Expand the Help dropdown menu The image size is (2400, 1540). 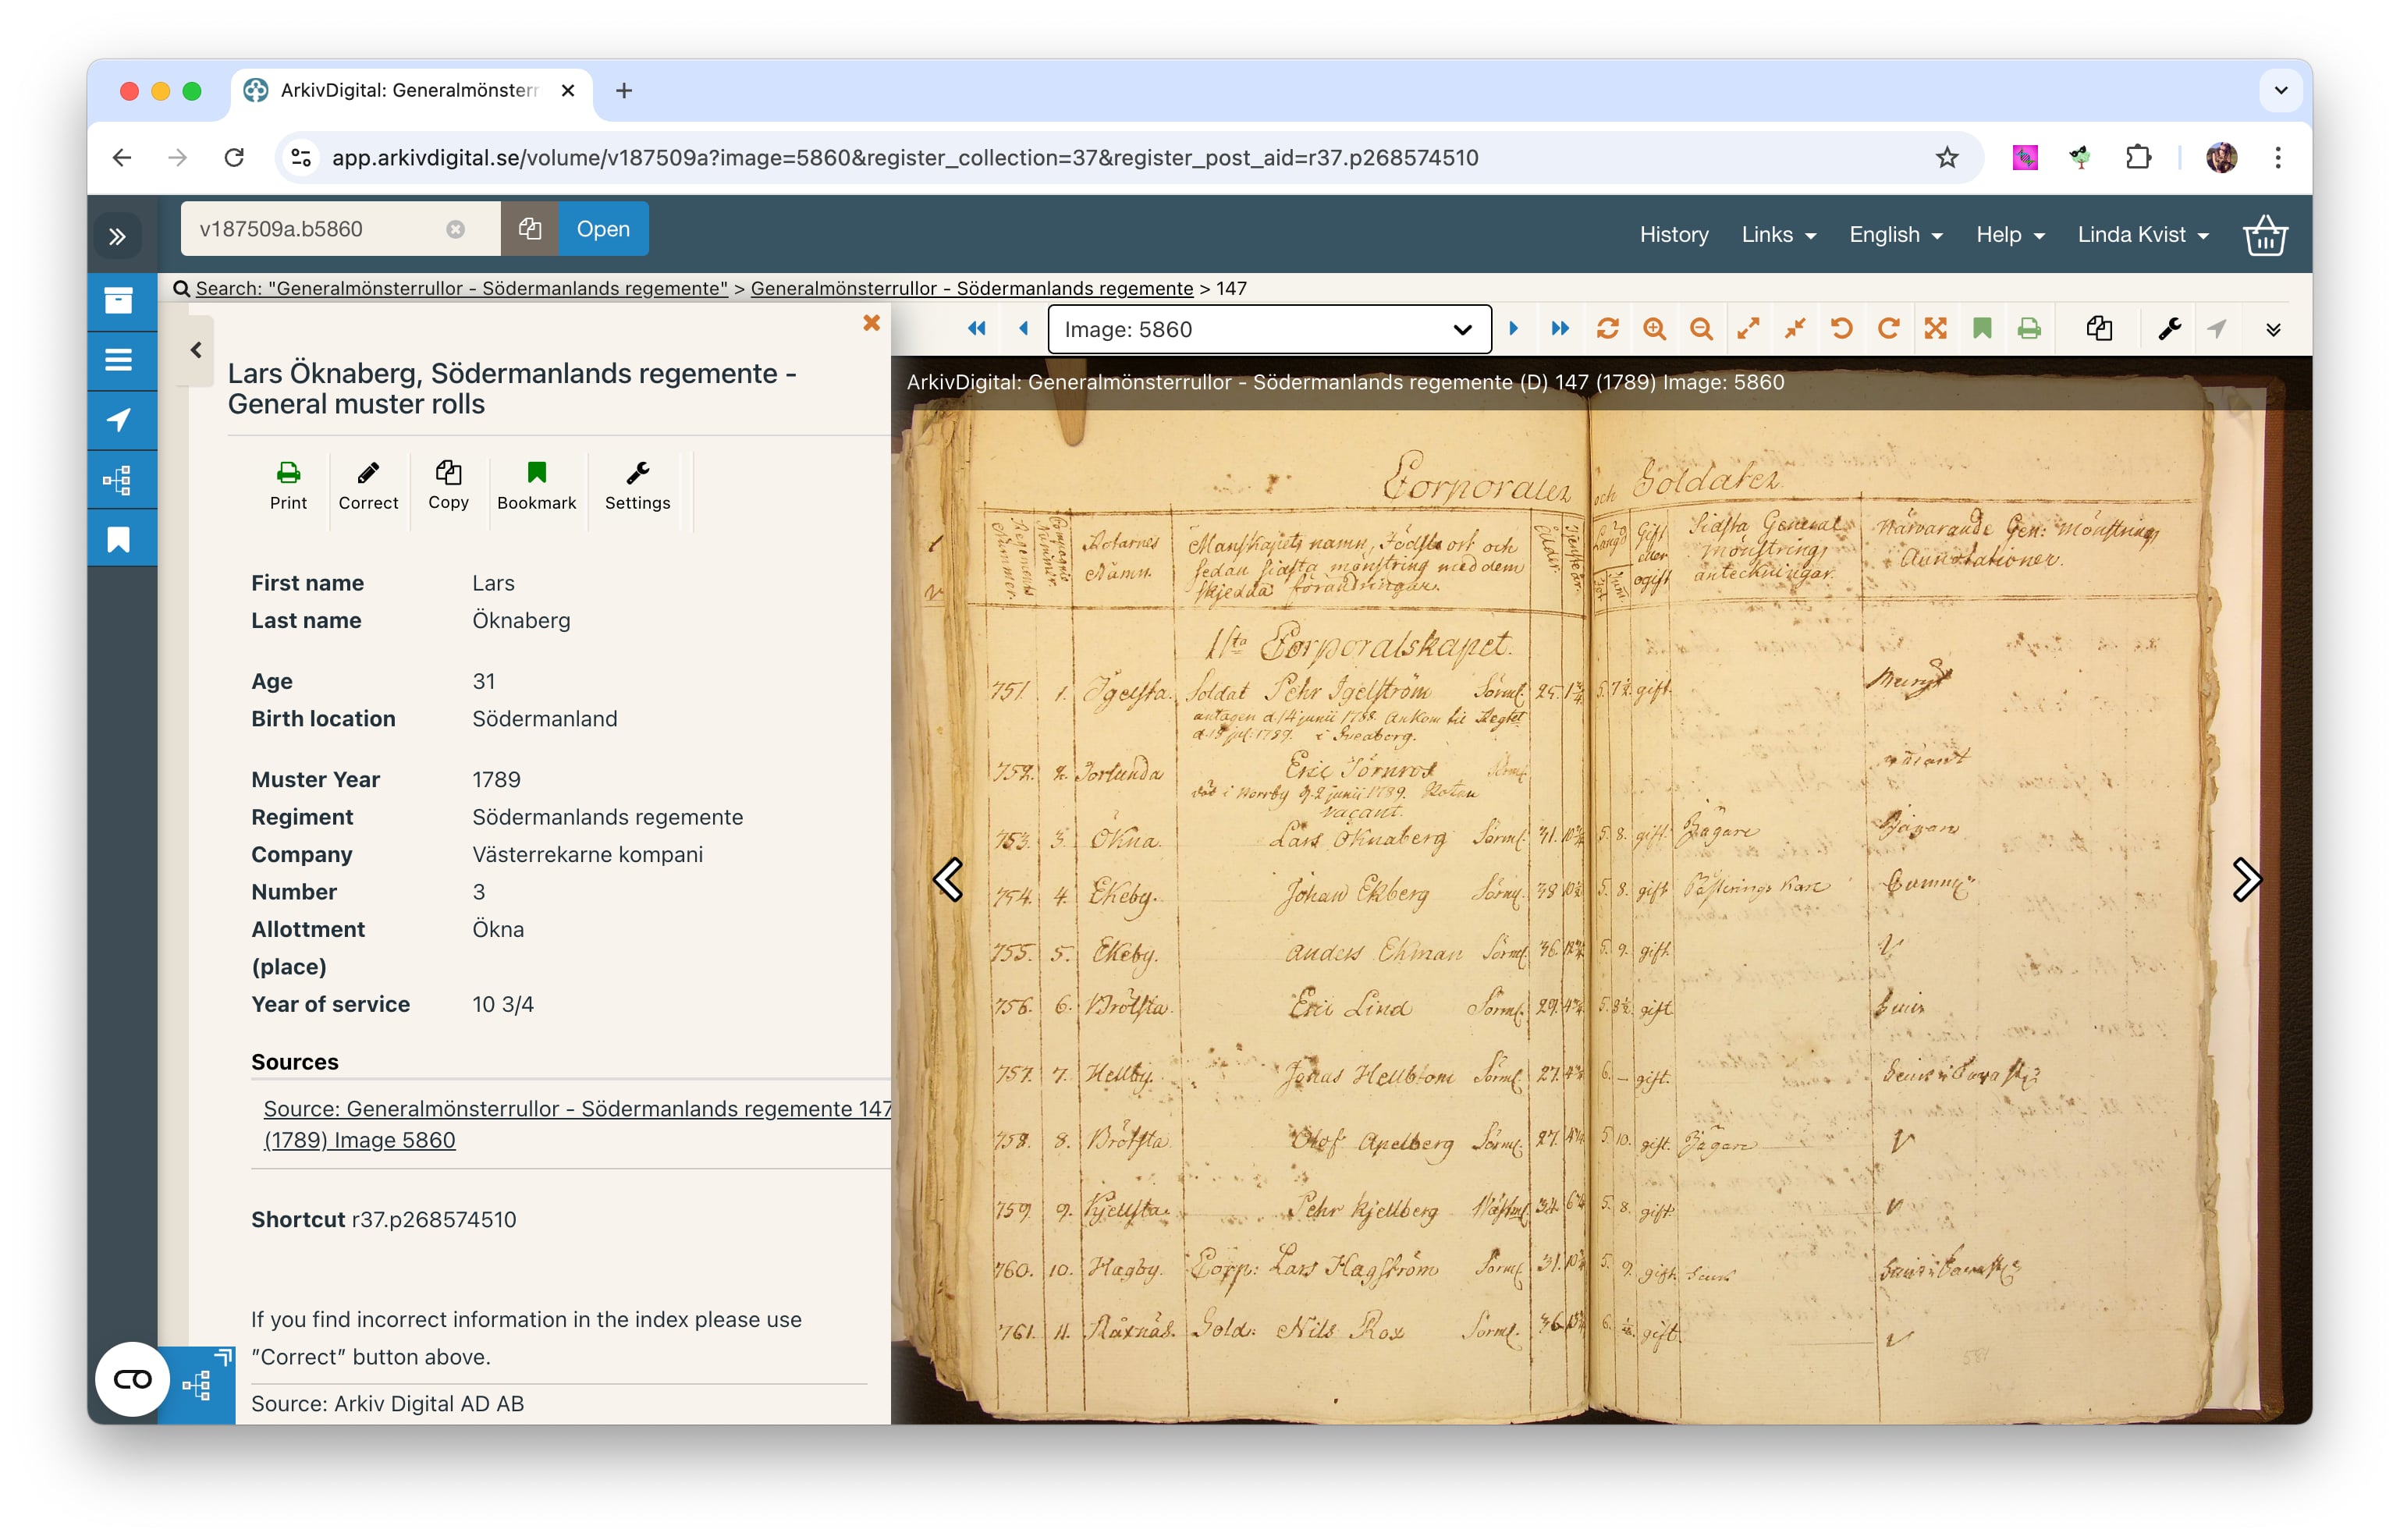click(2010, 234)
